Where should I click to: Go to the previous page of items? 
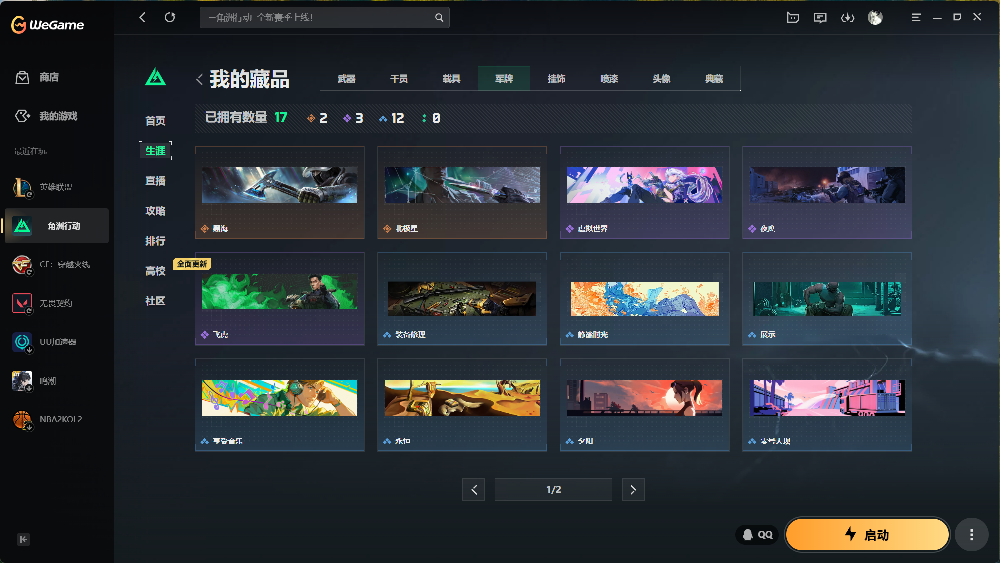pos(473,490)
